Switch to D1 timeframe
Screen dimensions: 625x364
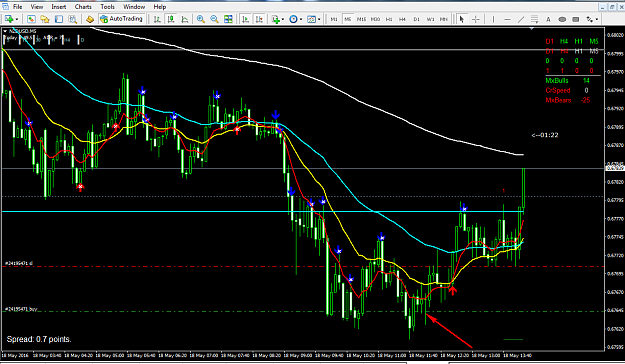(x=417, y=19)
